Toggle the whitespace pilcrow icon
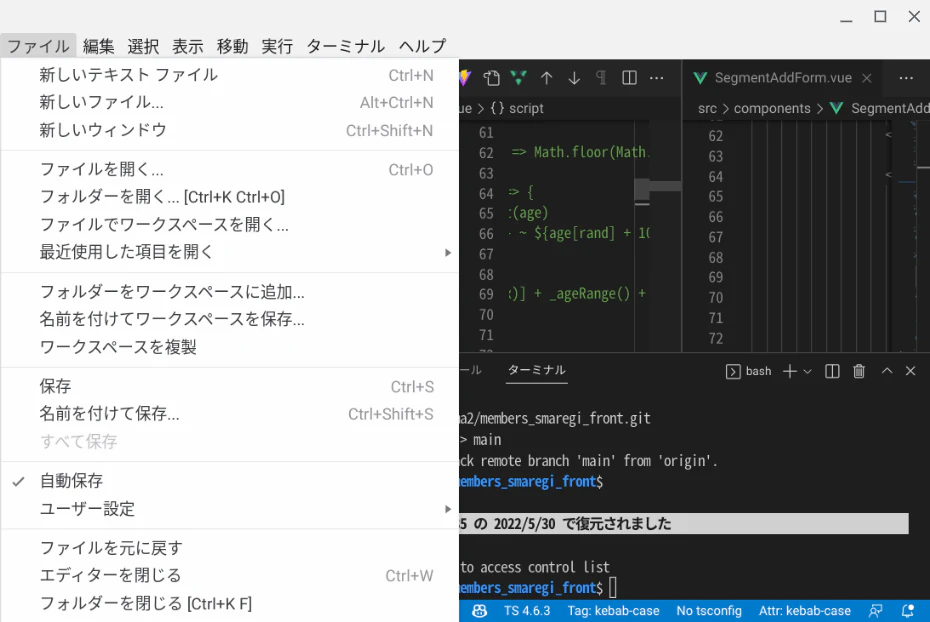 point(601,78)
